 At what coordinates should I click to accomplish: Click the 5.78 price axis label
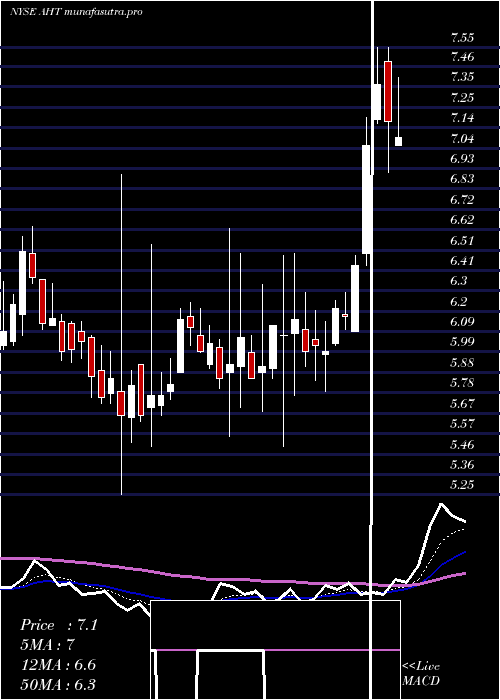(462, 383)
